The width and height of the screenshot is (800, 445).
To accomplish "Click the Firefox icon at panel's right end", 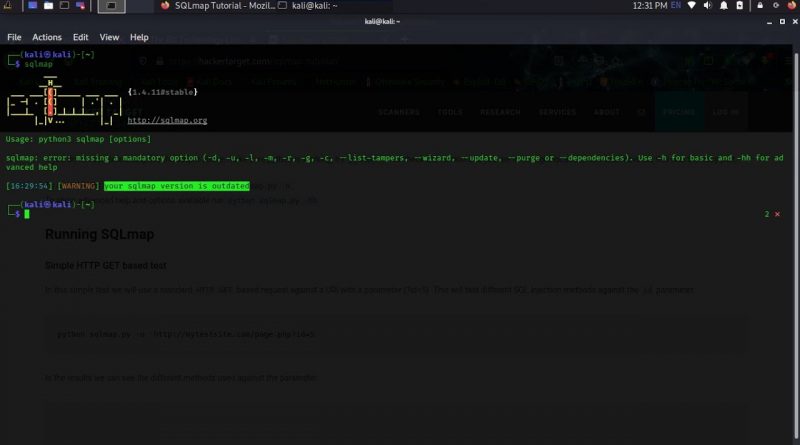I will 792,6.
